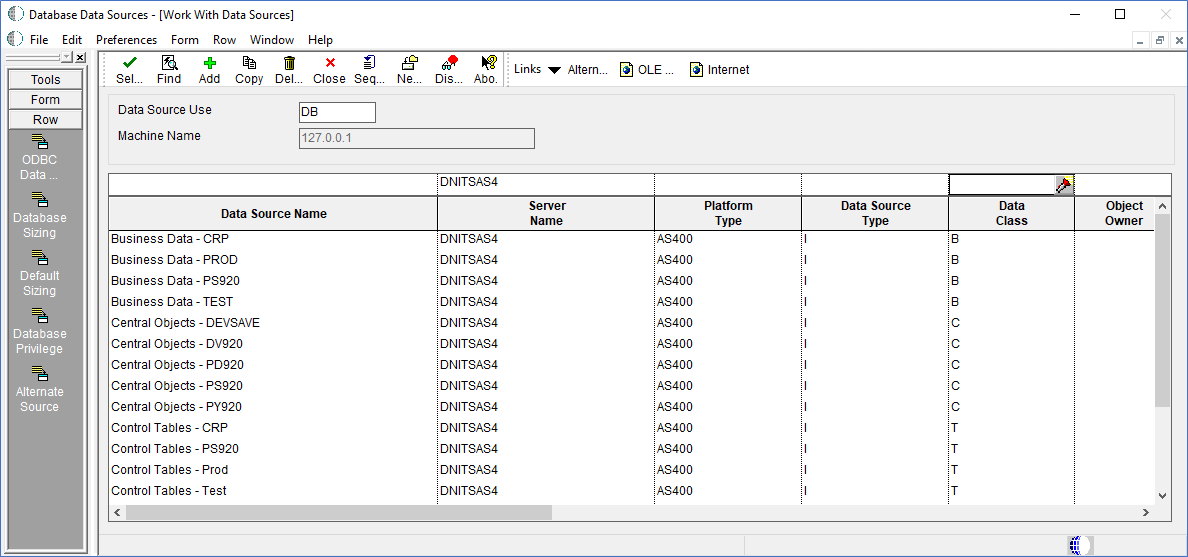The image size is (1188, 557).
Task: Click the Internet link in toolbar
Action: coord(719,70)
